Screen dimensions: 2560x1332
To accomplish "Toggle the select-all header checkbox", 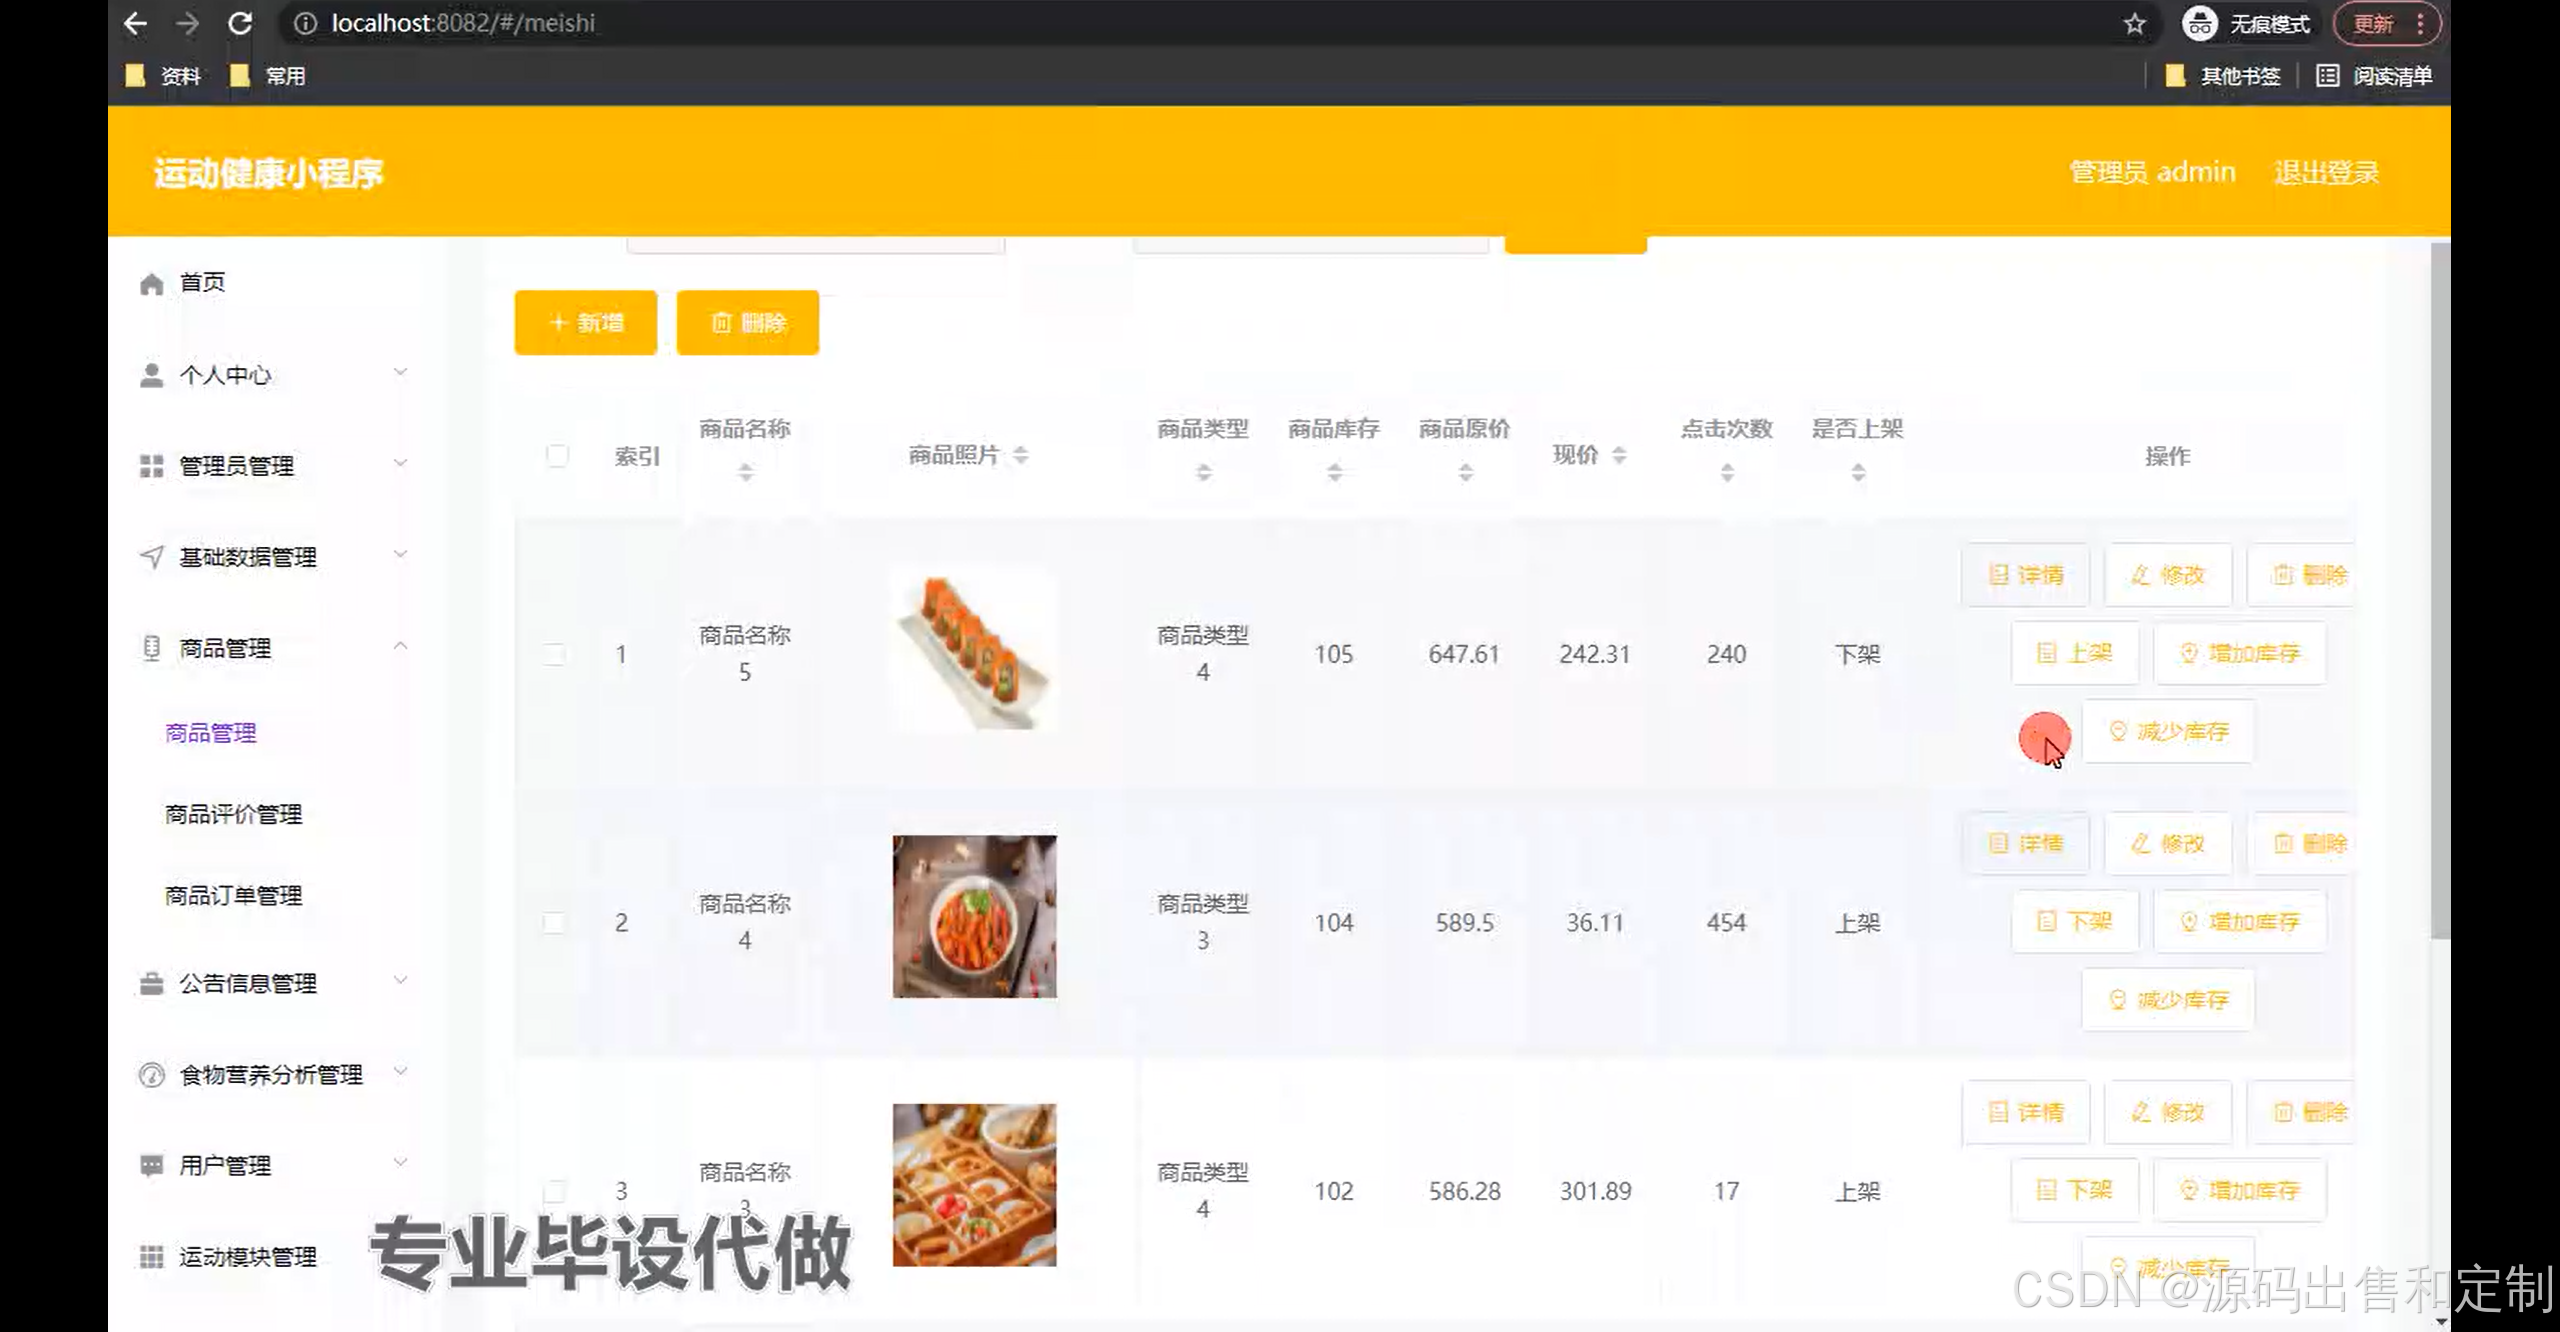I will coord(557,456).
